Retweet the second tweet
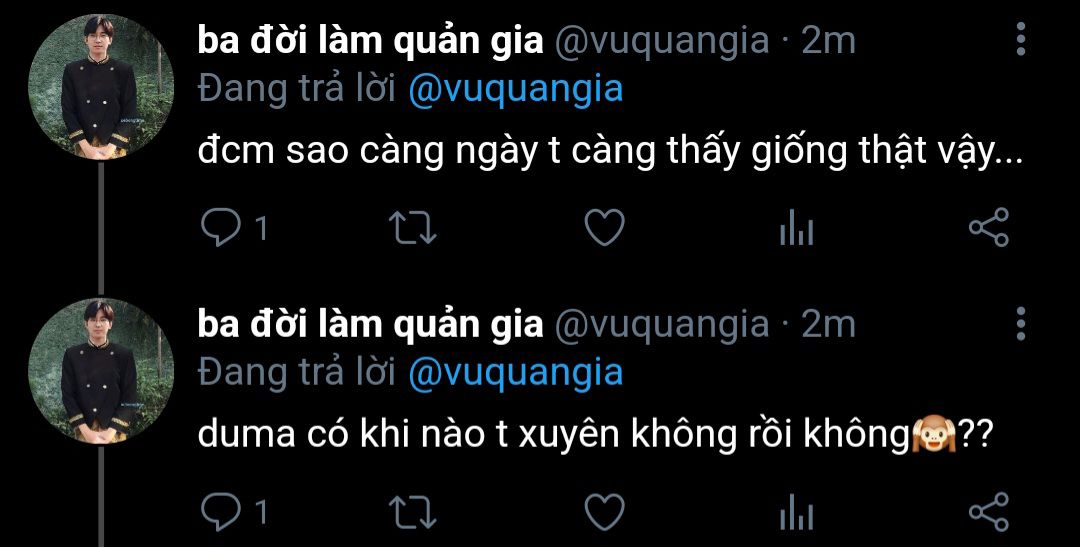Screen dimensions: 1080x547 click(413, 513)
